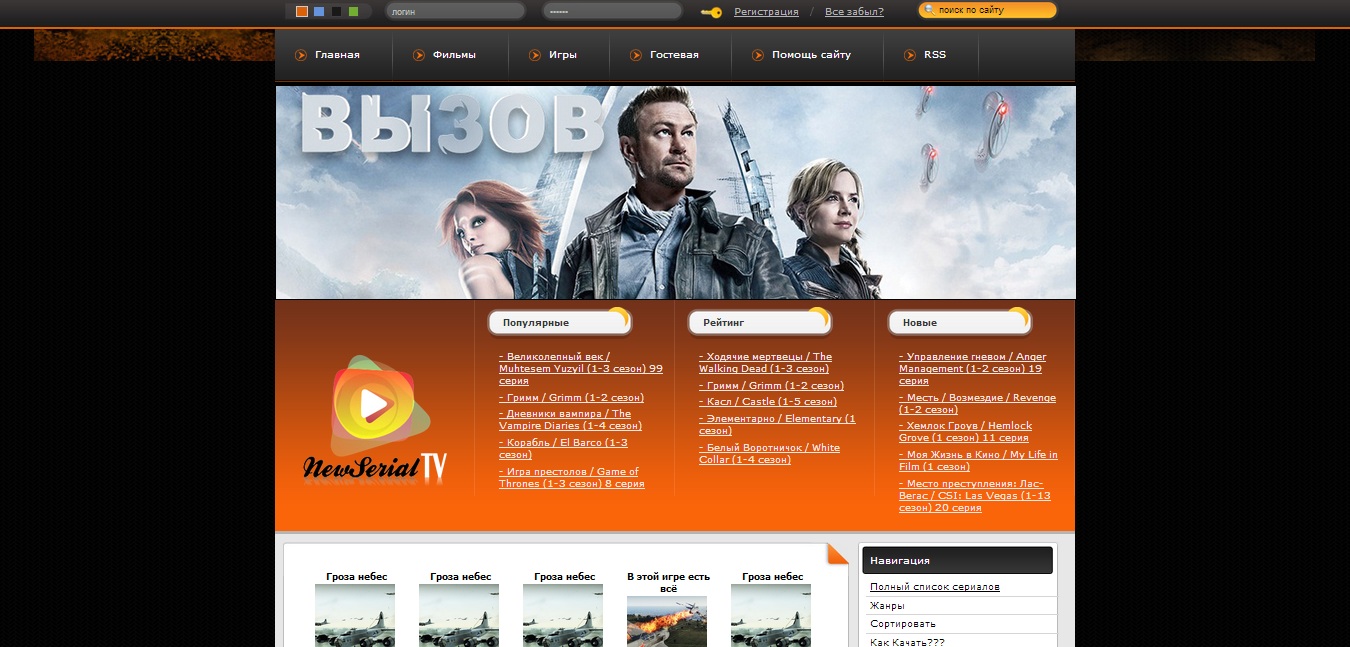Click the magnifier icon in site search
This screenshot has width=1350, height=647.
[929, 10]
